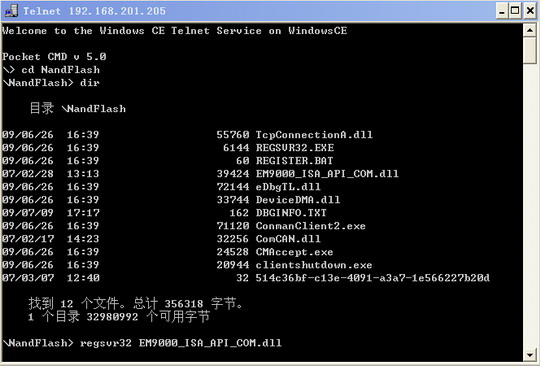Close the Telnet session window
This screenshot has width=540, height=366.
pyautogui.click(x=530, y=11)
